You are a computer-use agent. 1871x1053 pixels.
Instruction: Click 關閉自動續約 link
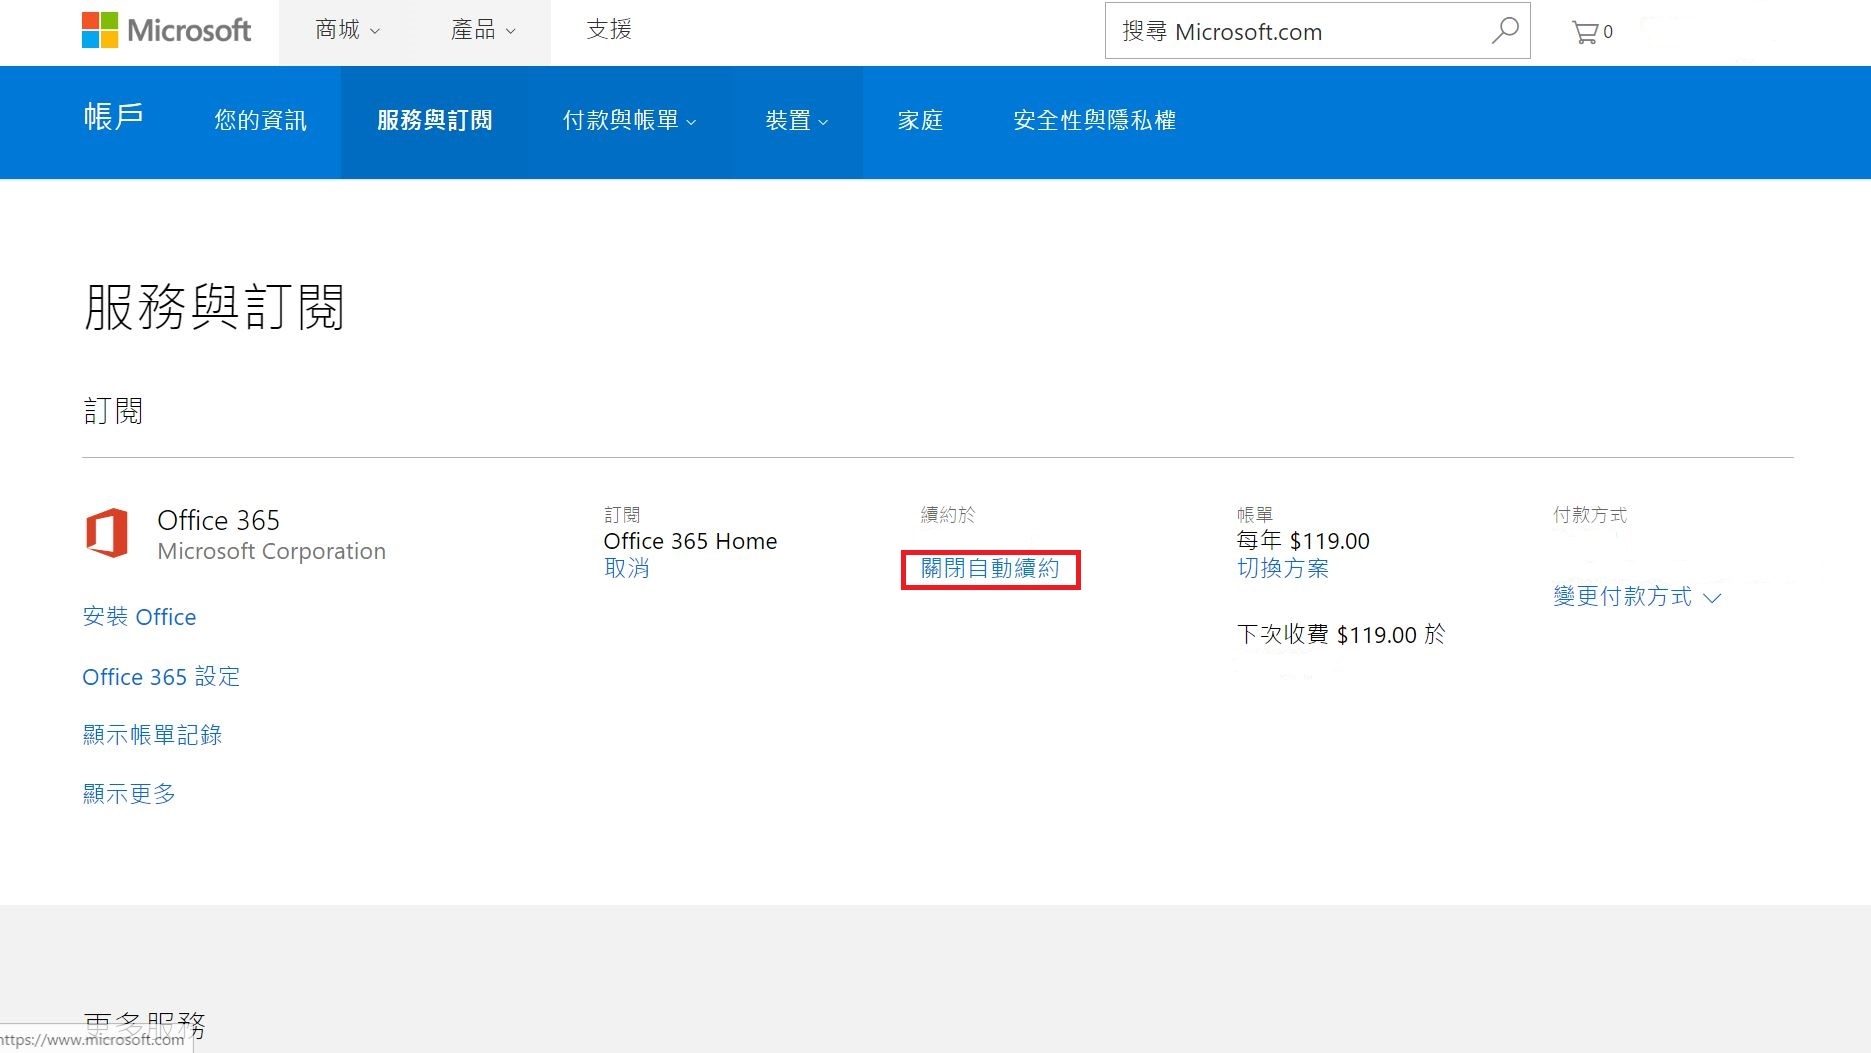point(990,569)
